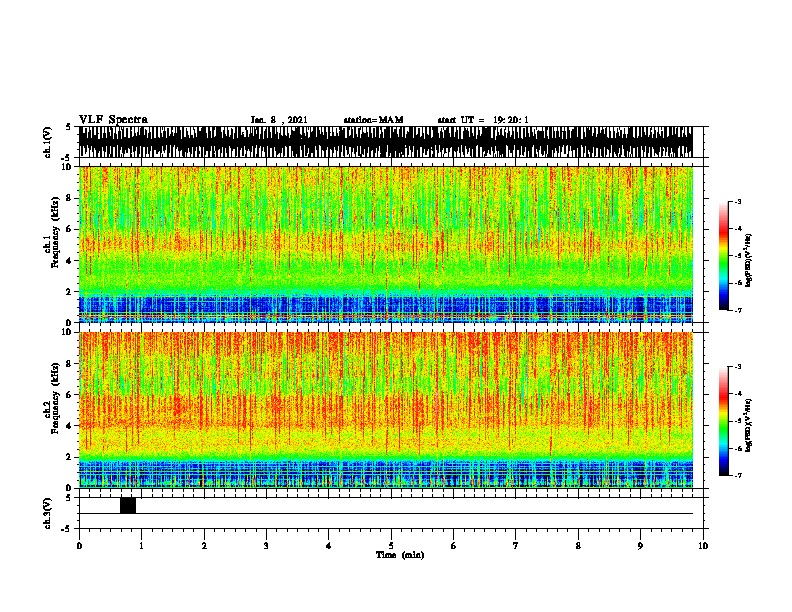
Task: Click time axis tick label "7"
Action: 516,546
